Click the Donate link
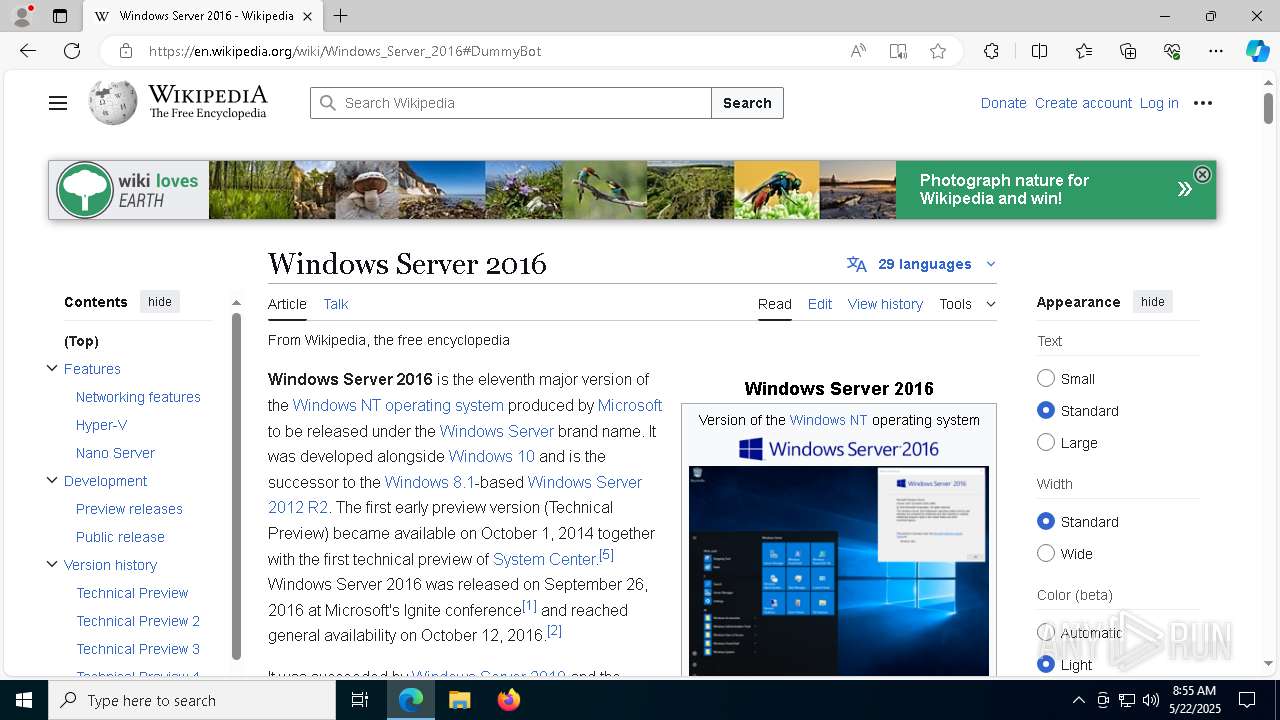Image resolution: width=1280 pixels, height=720 pixels. (x=1003, y=103)
